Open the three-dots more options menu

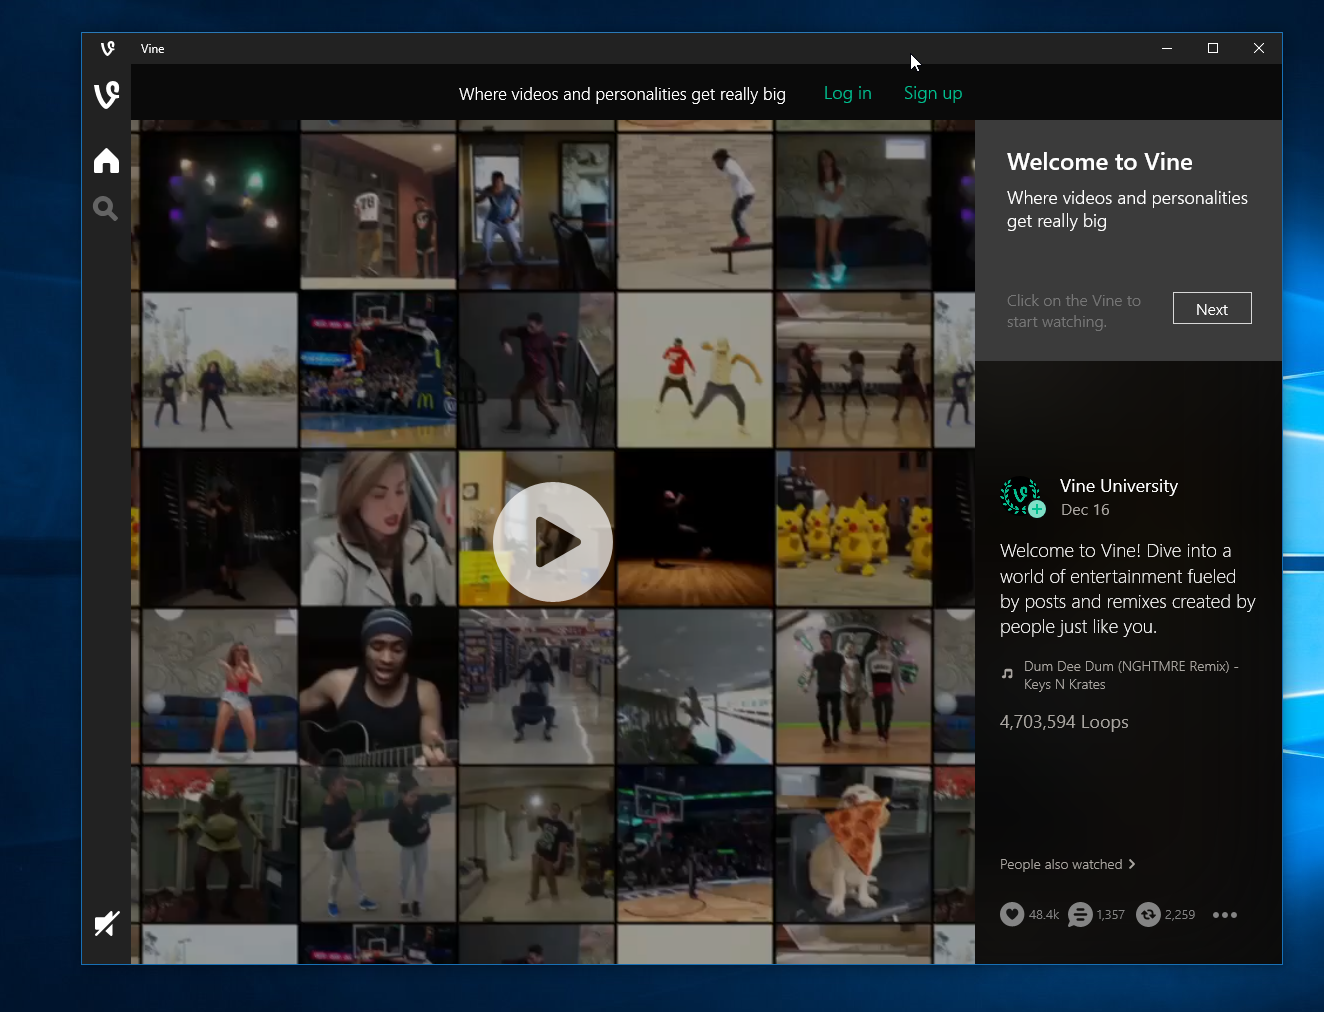coord(1225,915)
